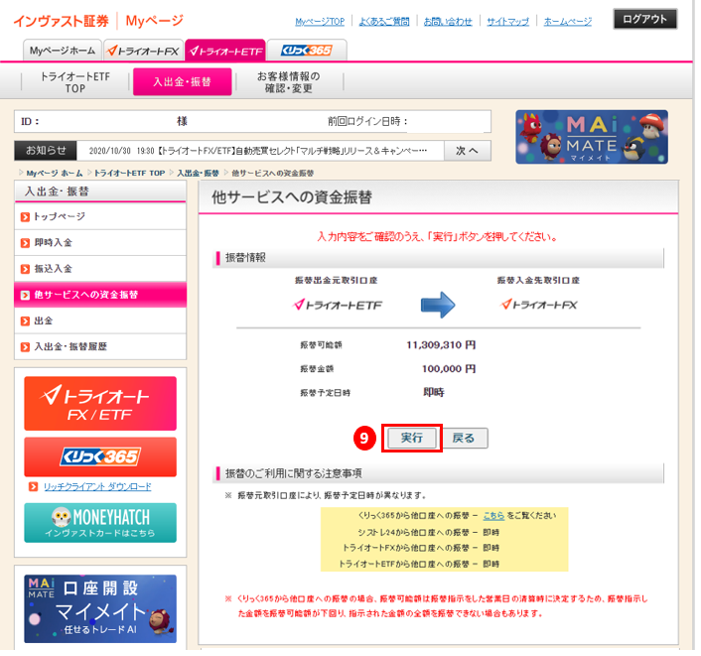
Task: Select お客様情報の確認・変更 submenu item
Action: pyautogui.click(x=288, y=82)
